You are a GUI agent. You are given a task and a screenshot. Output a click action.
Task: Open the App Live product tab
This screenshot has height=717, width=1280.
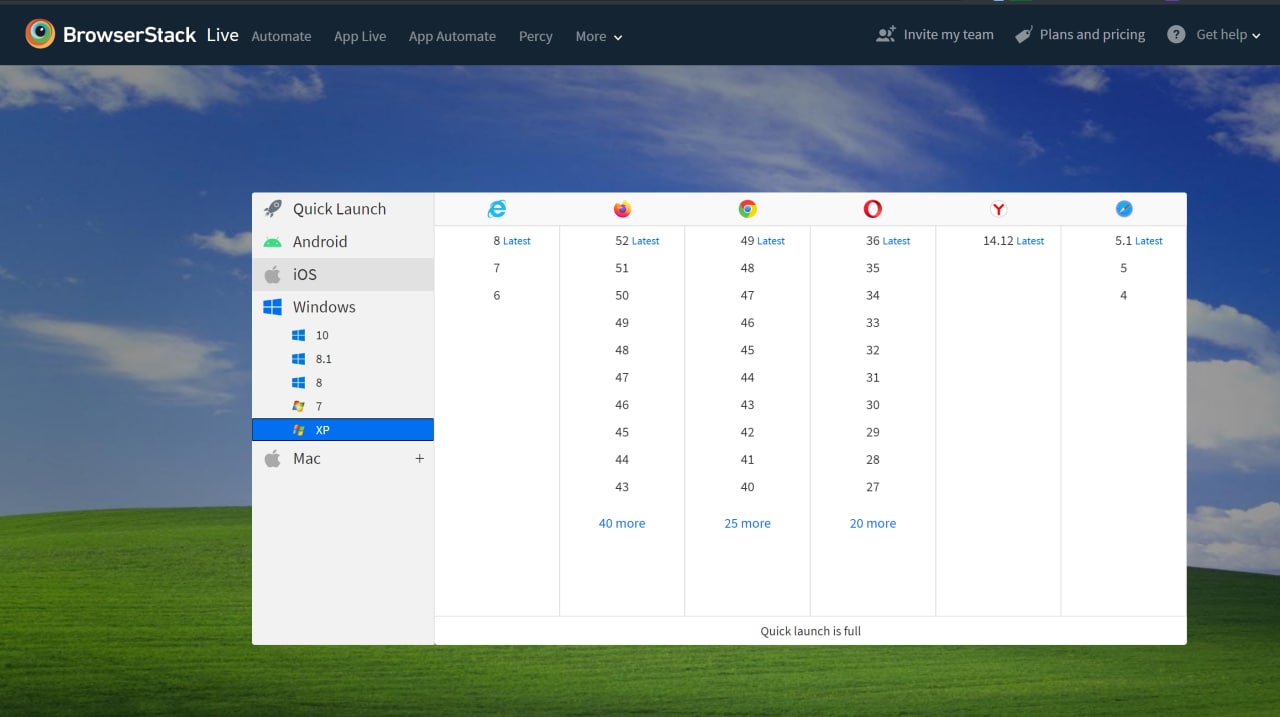pyautogui.click(x=360, y=36)
